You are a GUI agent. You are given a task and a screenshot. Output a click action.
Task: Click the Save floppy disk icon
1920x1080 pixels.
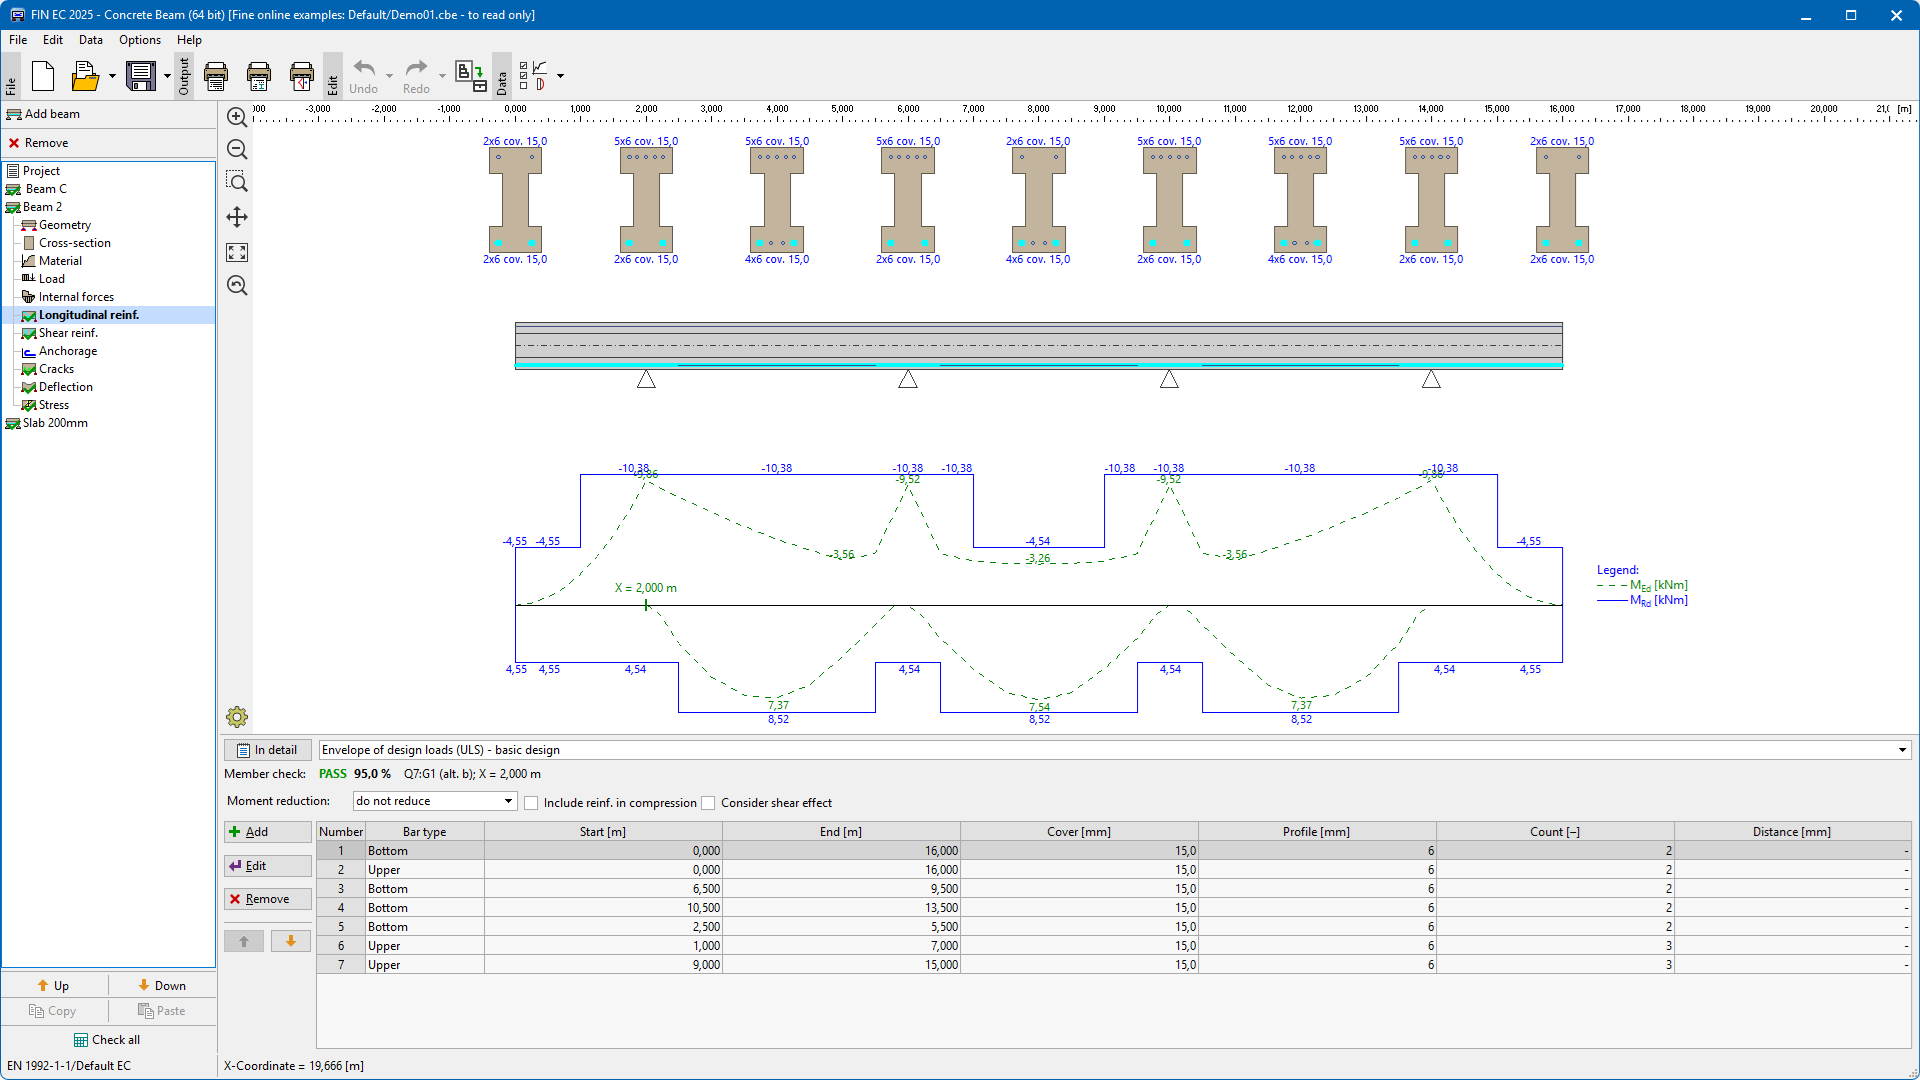tap(141, 76)
